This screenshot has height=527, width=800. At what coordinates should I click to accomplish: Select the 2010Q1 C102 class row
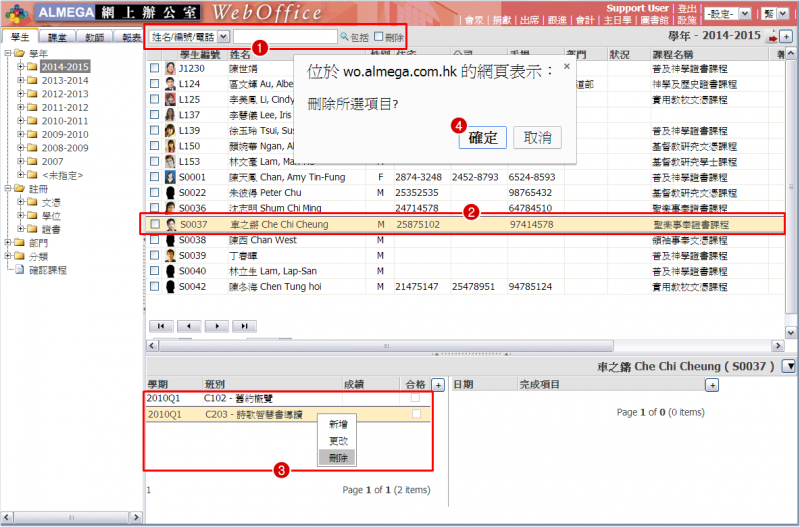coord(288,398)
